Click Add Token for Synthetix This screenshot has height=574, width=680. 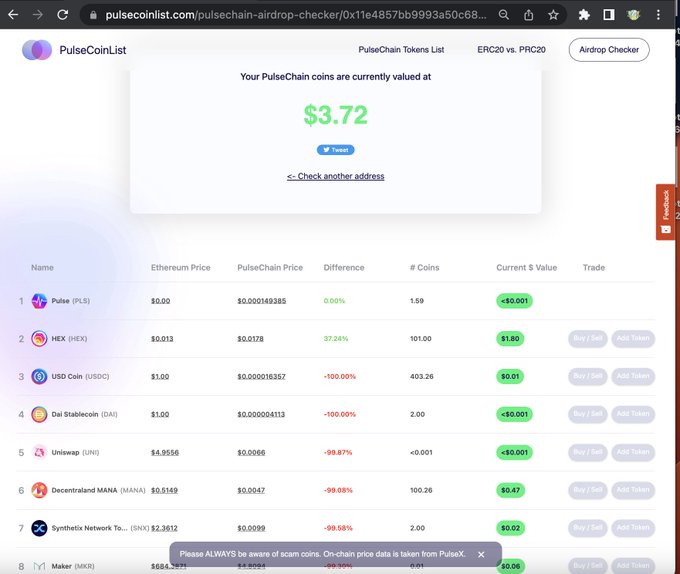coord(633,528)
